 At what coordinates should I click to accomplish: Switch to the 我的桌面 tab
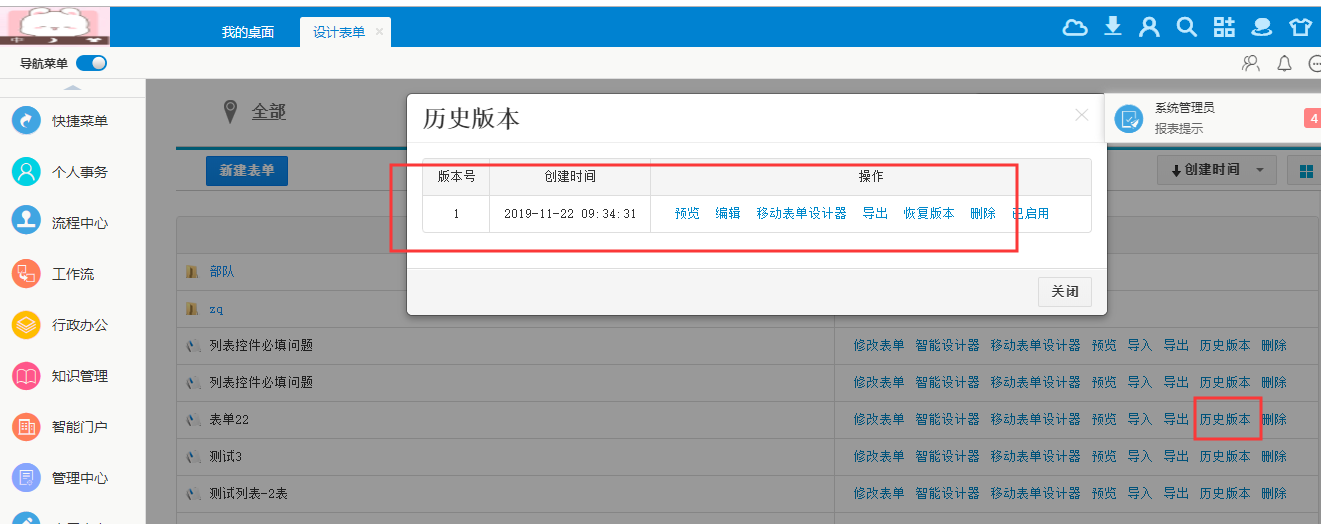coord(248,32)
